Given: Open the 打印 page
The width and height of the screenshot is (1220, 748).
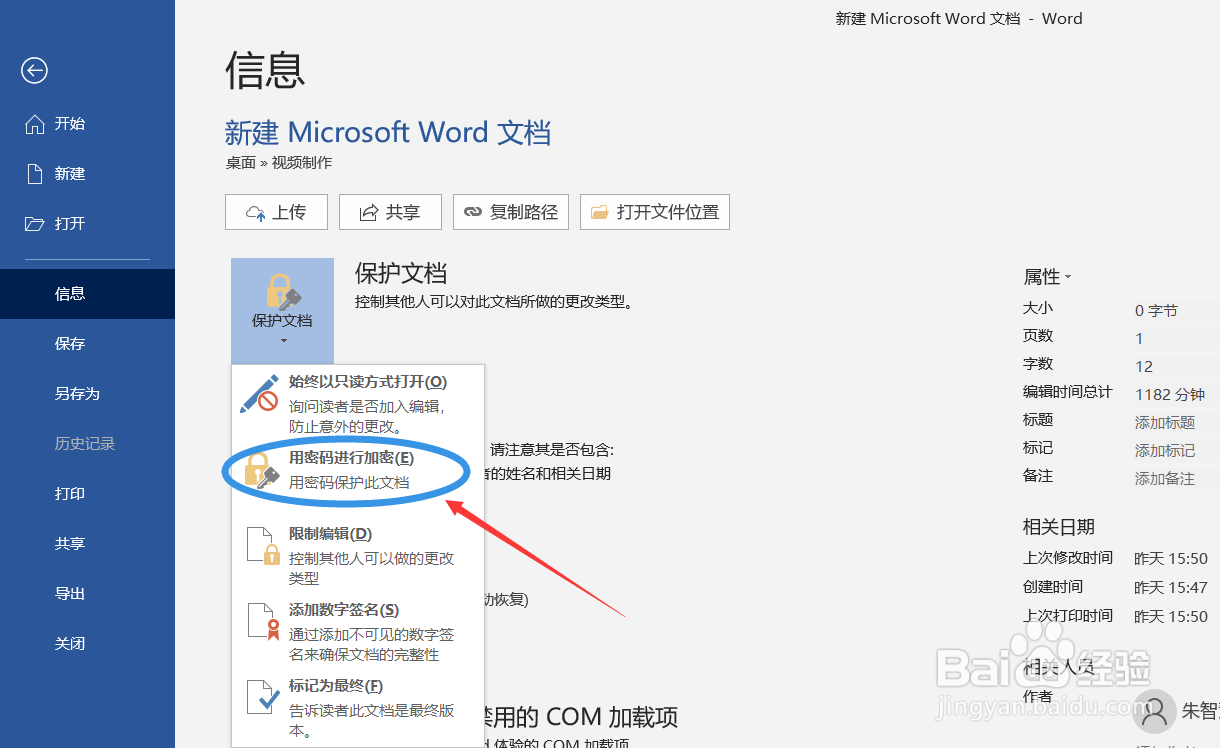Looking at the screenshot, I should [87, 494].
